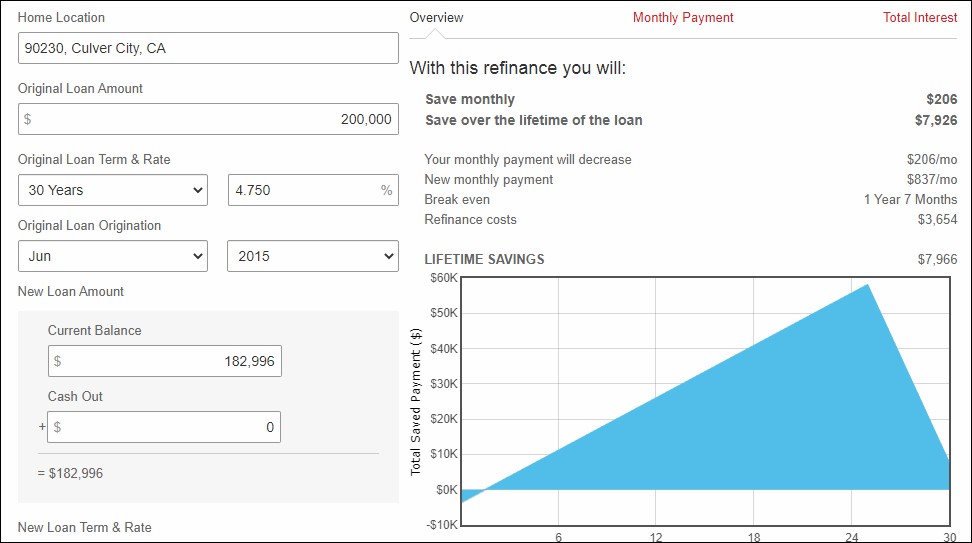
Task: Click the dollar sign in Cash Out field
Action: point(58,427)
